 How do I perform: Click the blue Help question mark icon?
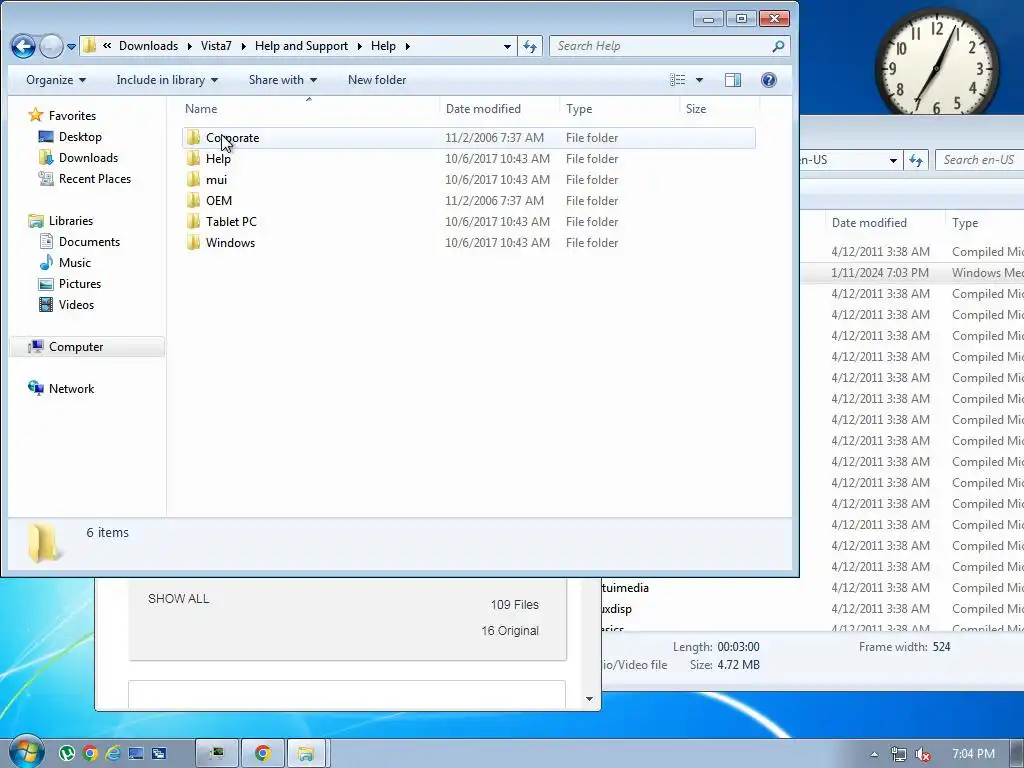point(769,80)
